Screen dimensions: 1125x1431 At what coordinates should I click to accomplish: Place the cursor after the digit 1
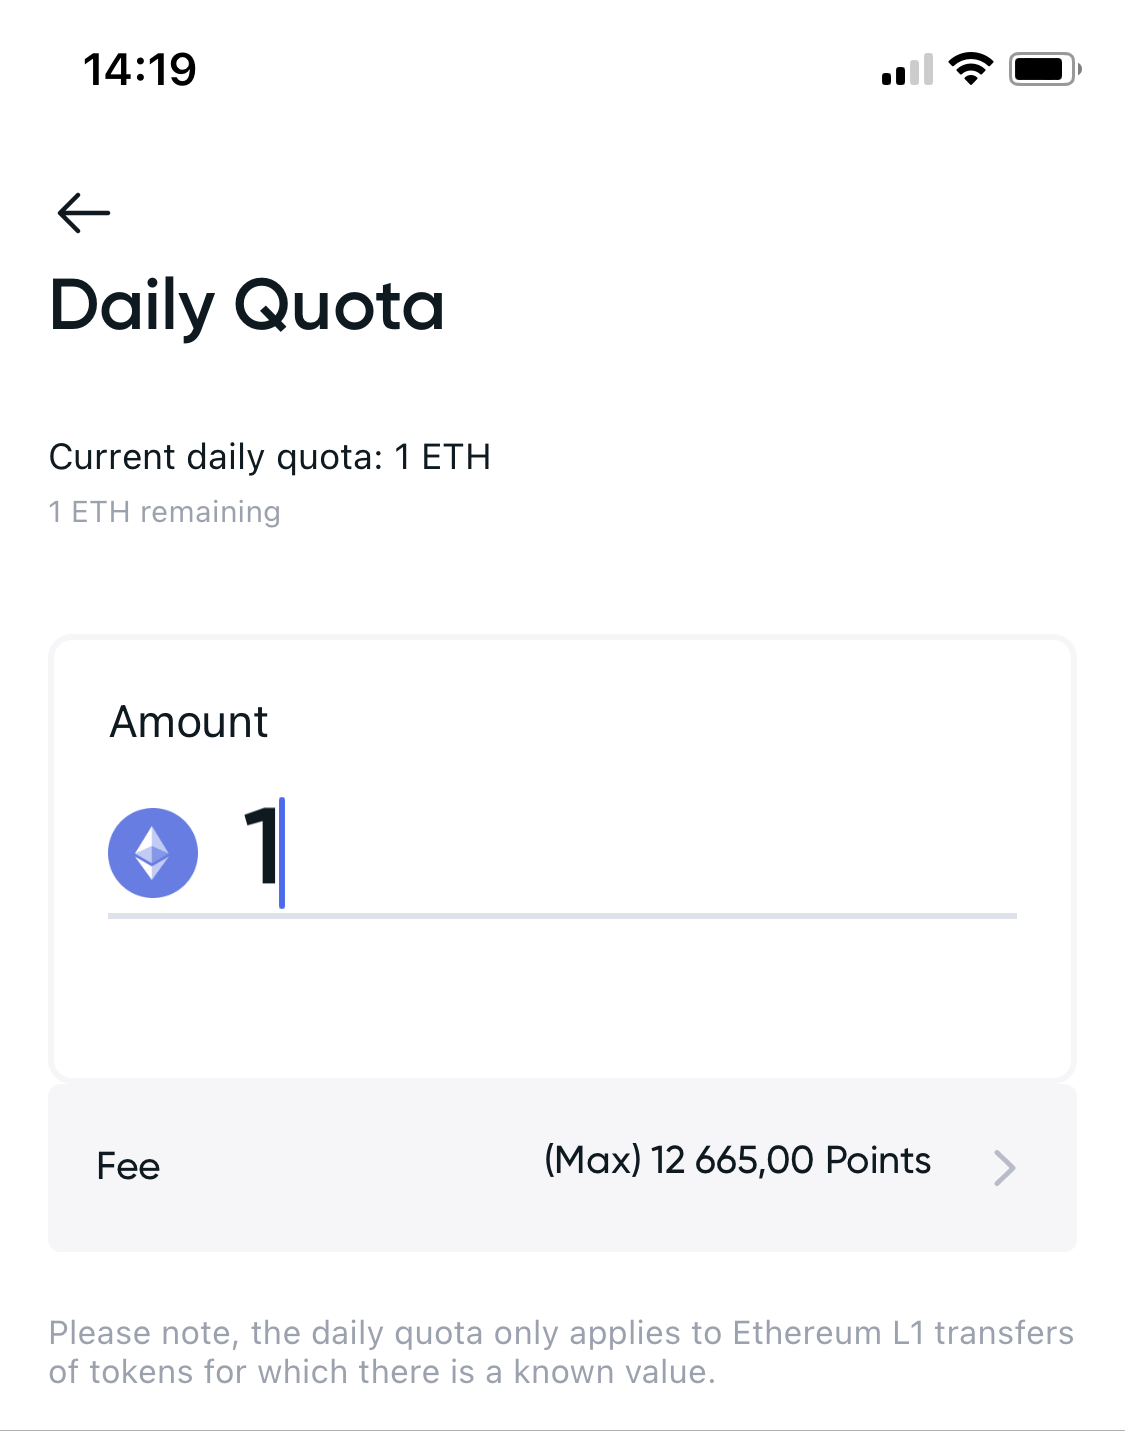point(281,852)
